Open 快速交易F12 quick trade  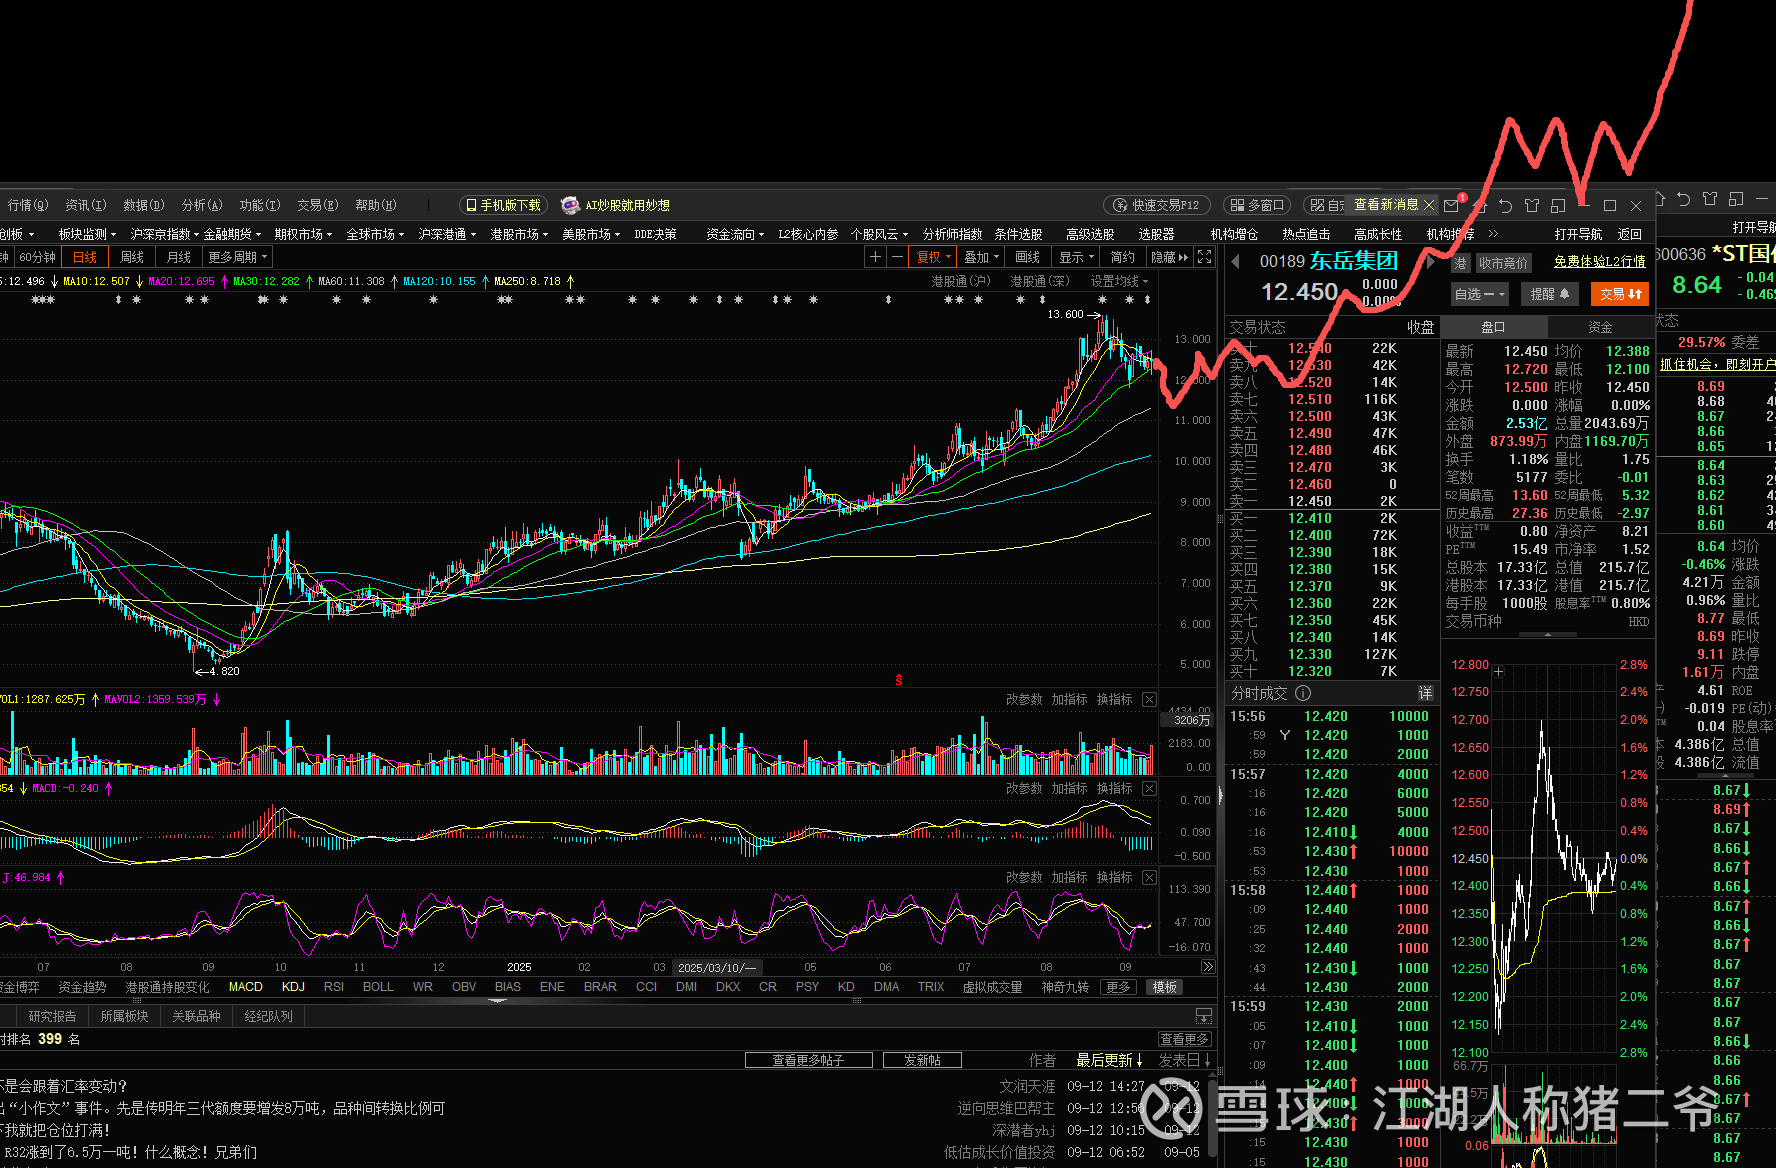point(1157,205)
